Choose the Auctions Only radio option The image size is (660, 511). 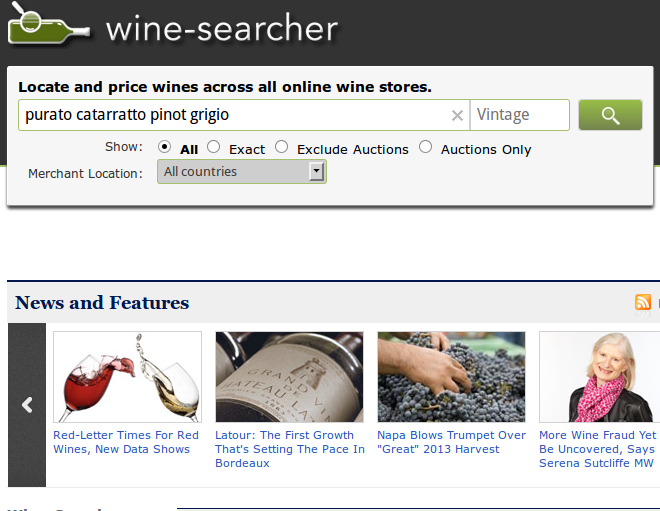[426, 147]
